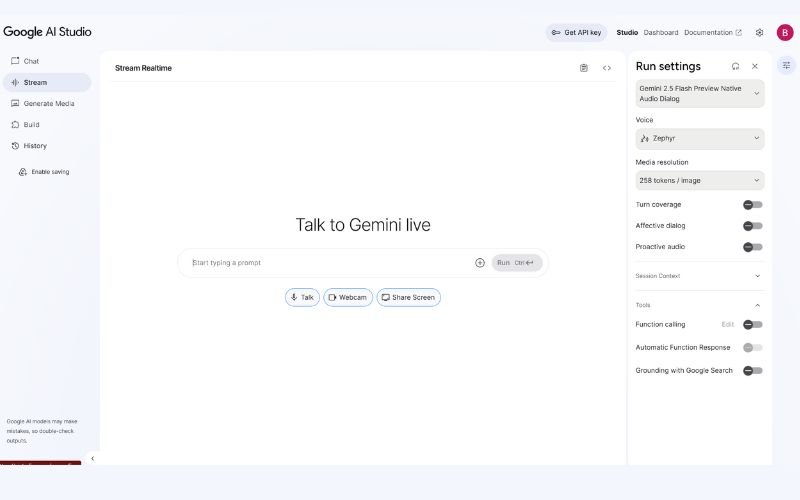
Task: Enable the Turn coverage toggle
Action: [x=753, y=205]
